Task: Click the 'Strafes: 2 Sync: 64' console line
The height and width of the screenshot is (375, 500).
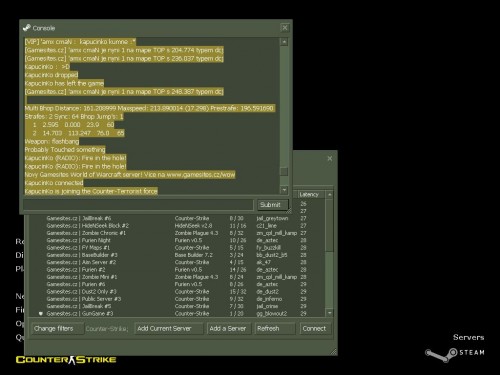Action: 74,117
